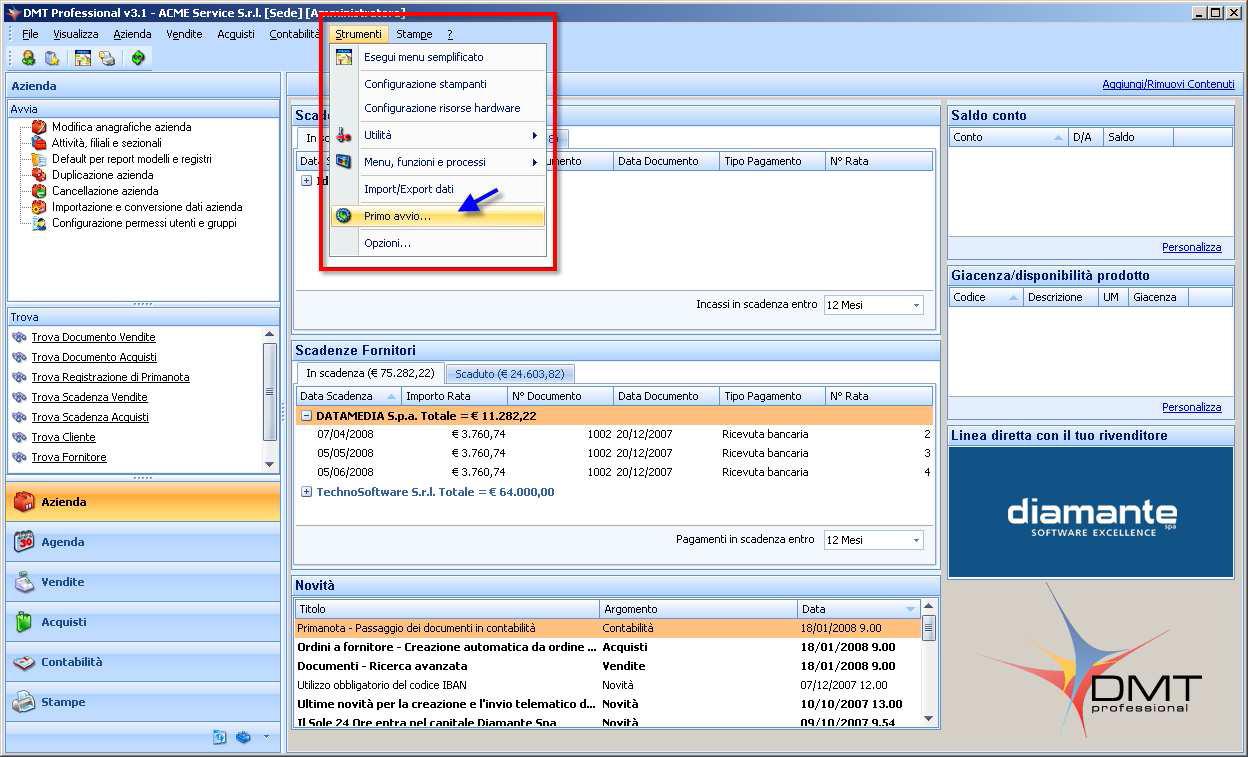The image size is (1248, 757).
Task: Click the calendar icon of Agenda
Action: 24,542
